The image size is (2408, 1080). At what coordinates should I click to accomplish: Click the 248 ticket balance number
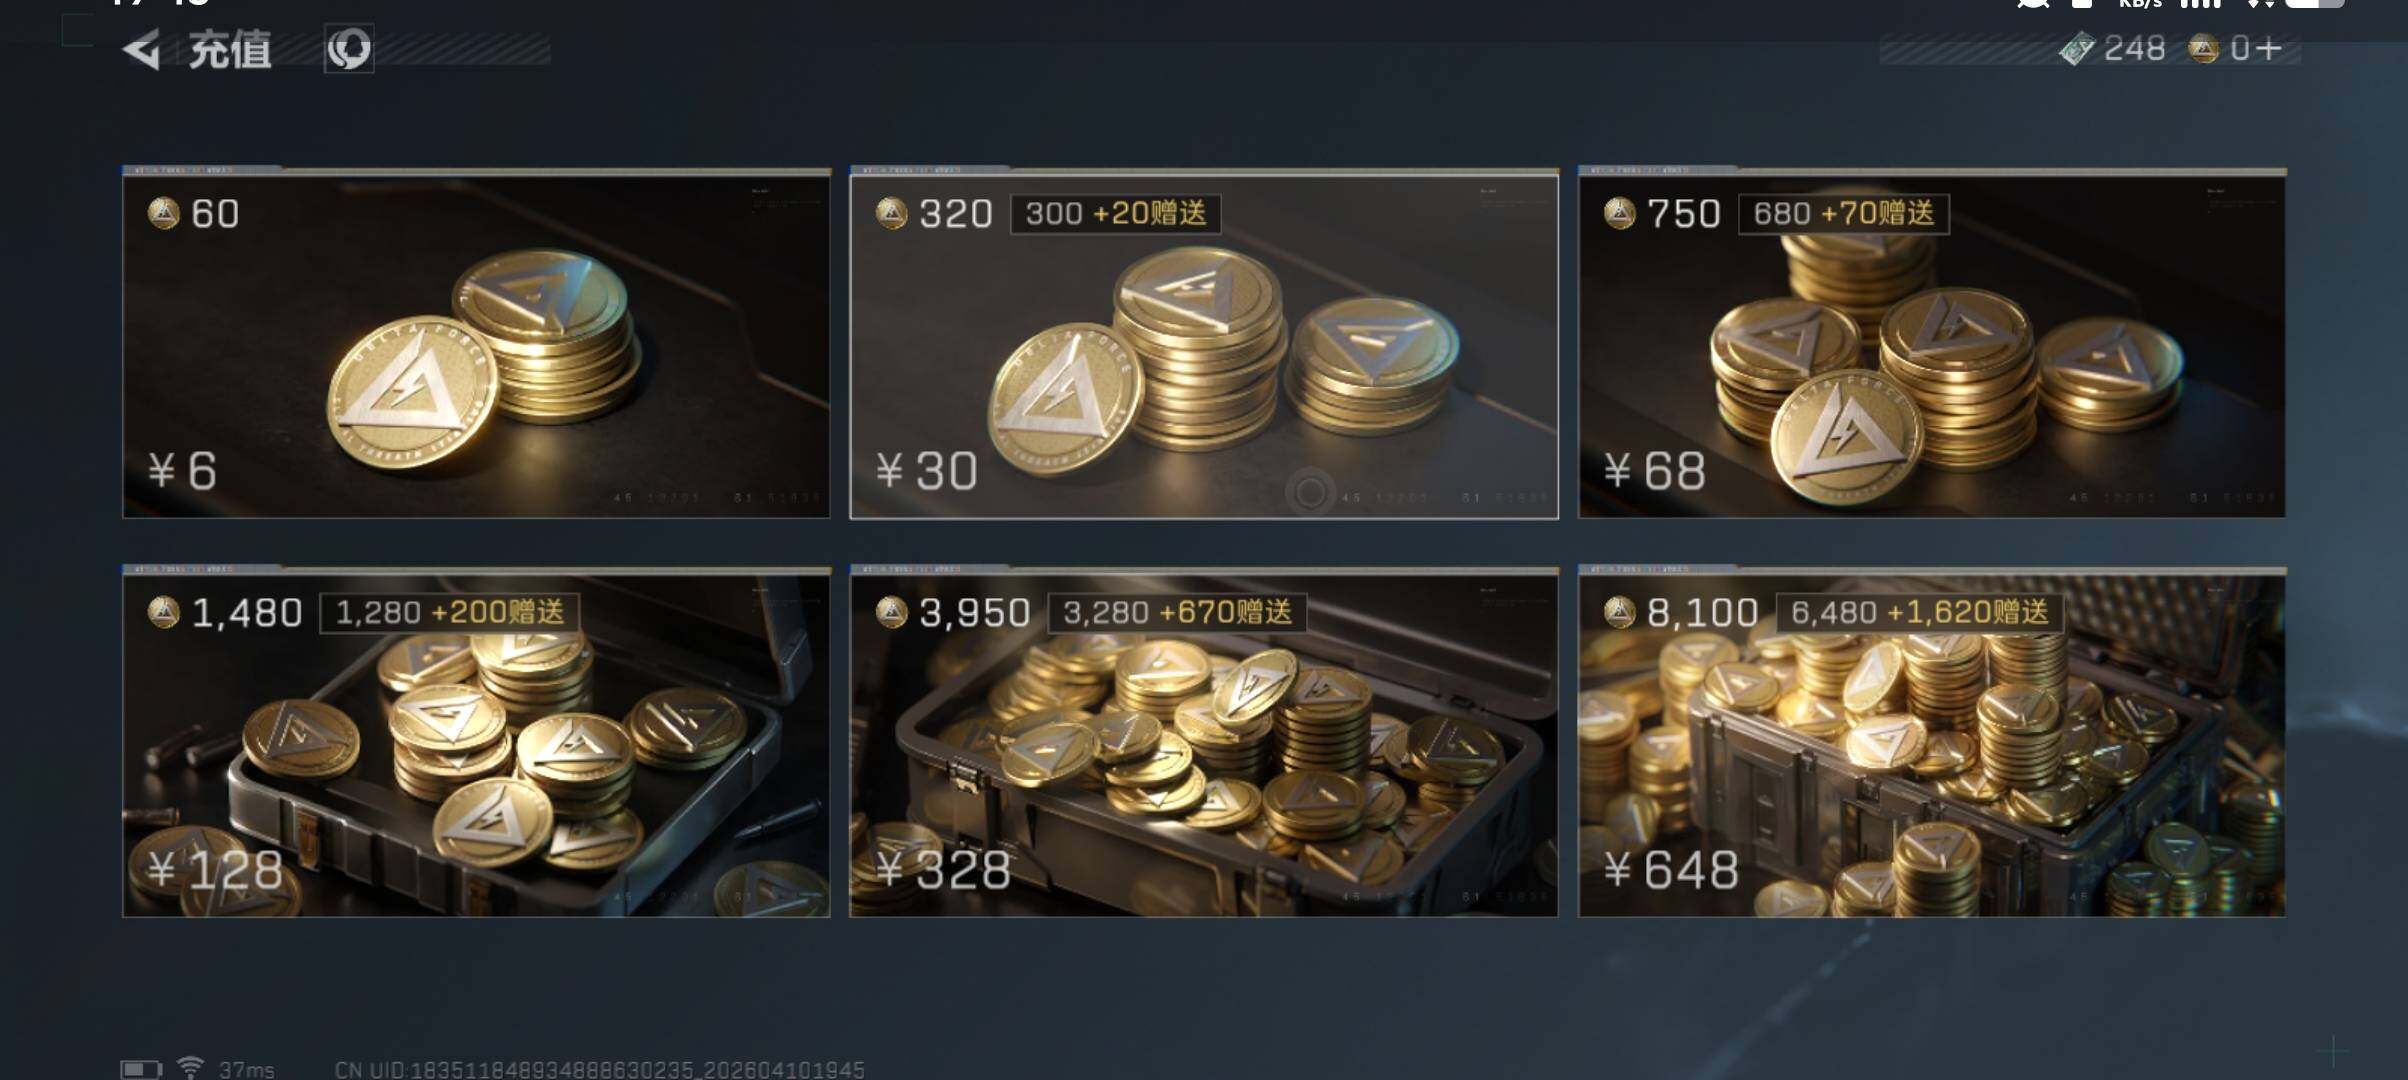(x=2134, y=49)
